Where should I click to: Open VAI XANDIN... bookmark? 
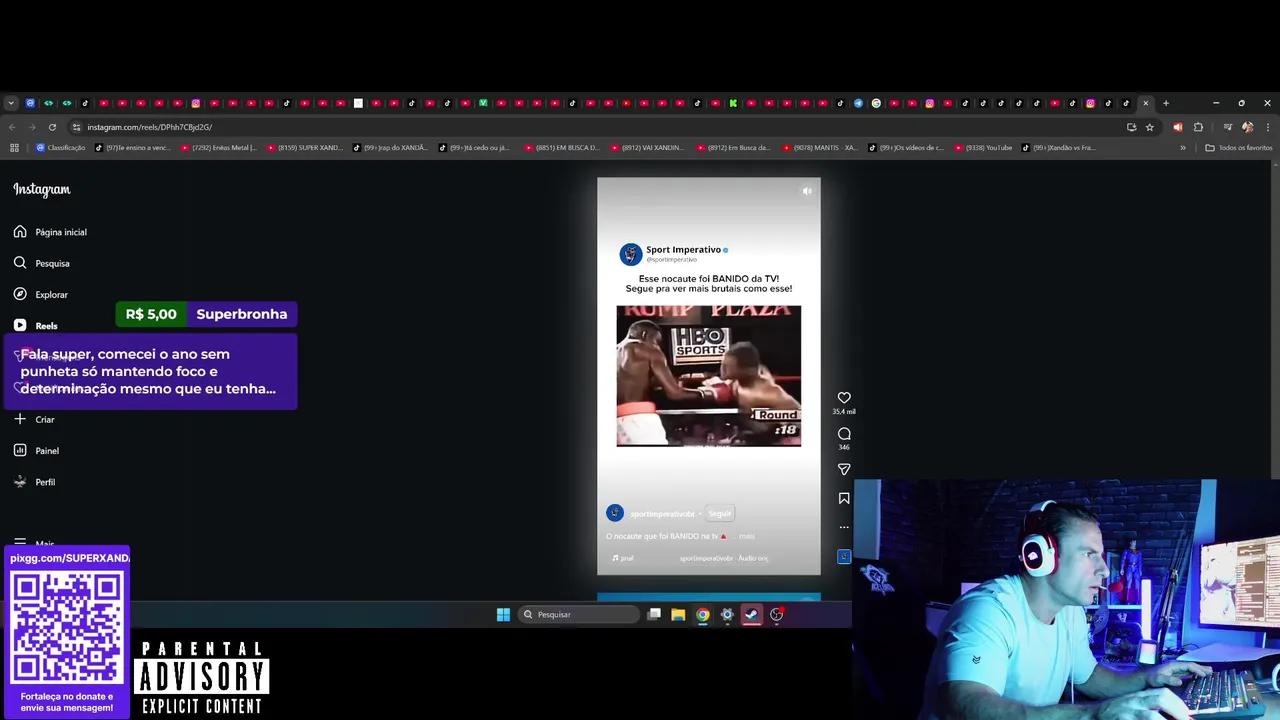pyautogui.click(x=648, y=148)
